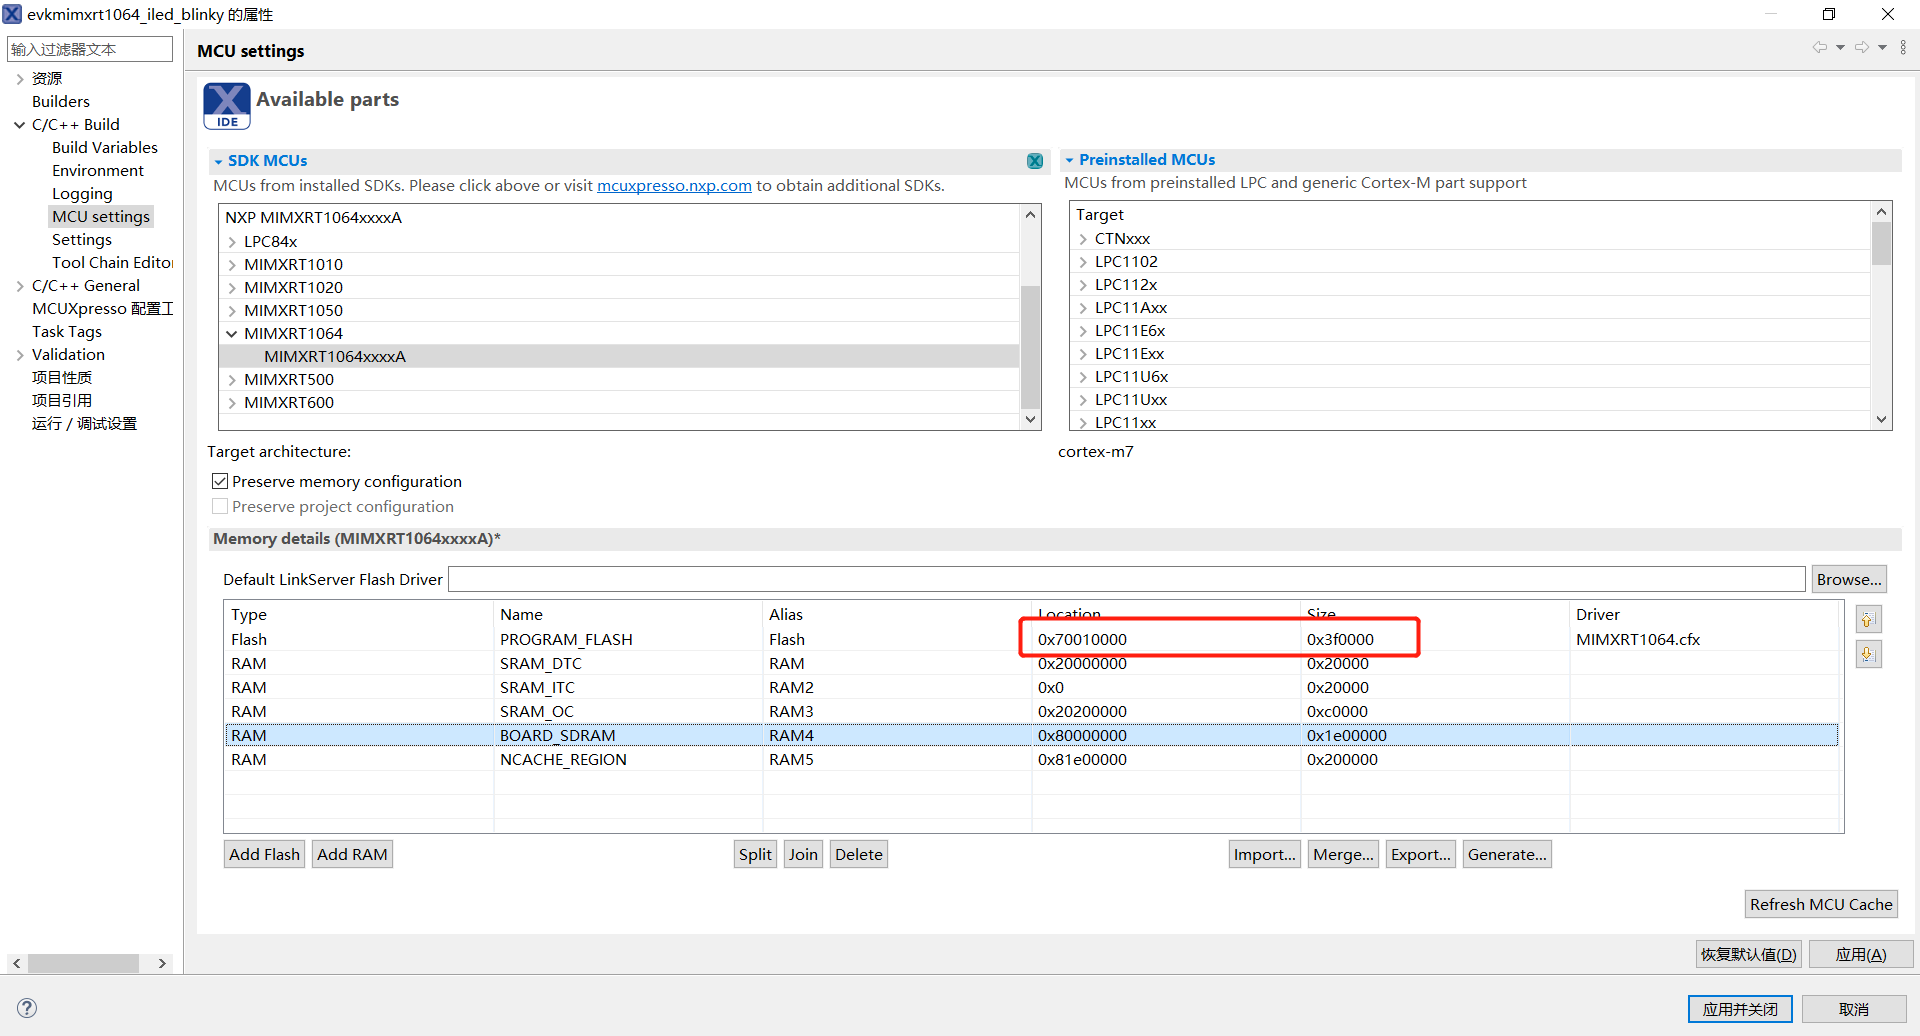Toggle Preserve memory configuration checkbox
This screenshot has width=1920, height=1036.
point(220,482)
